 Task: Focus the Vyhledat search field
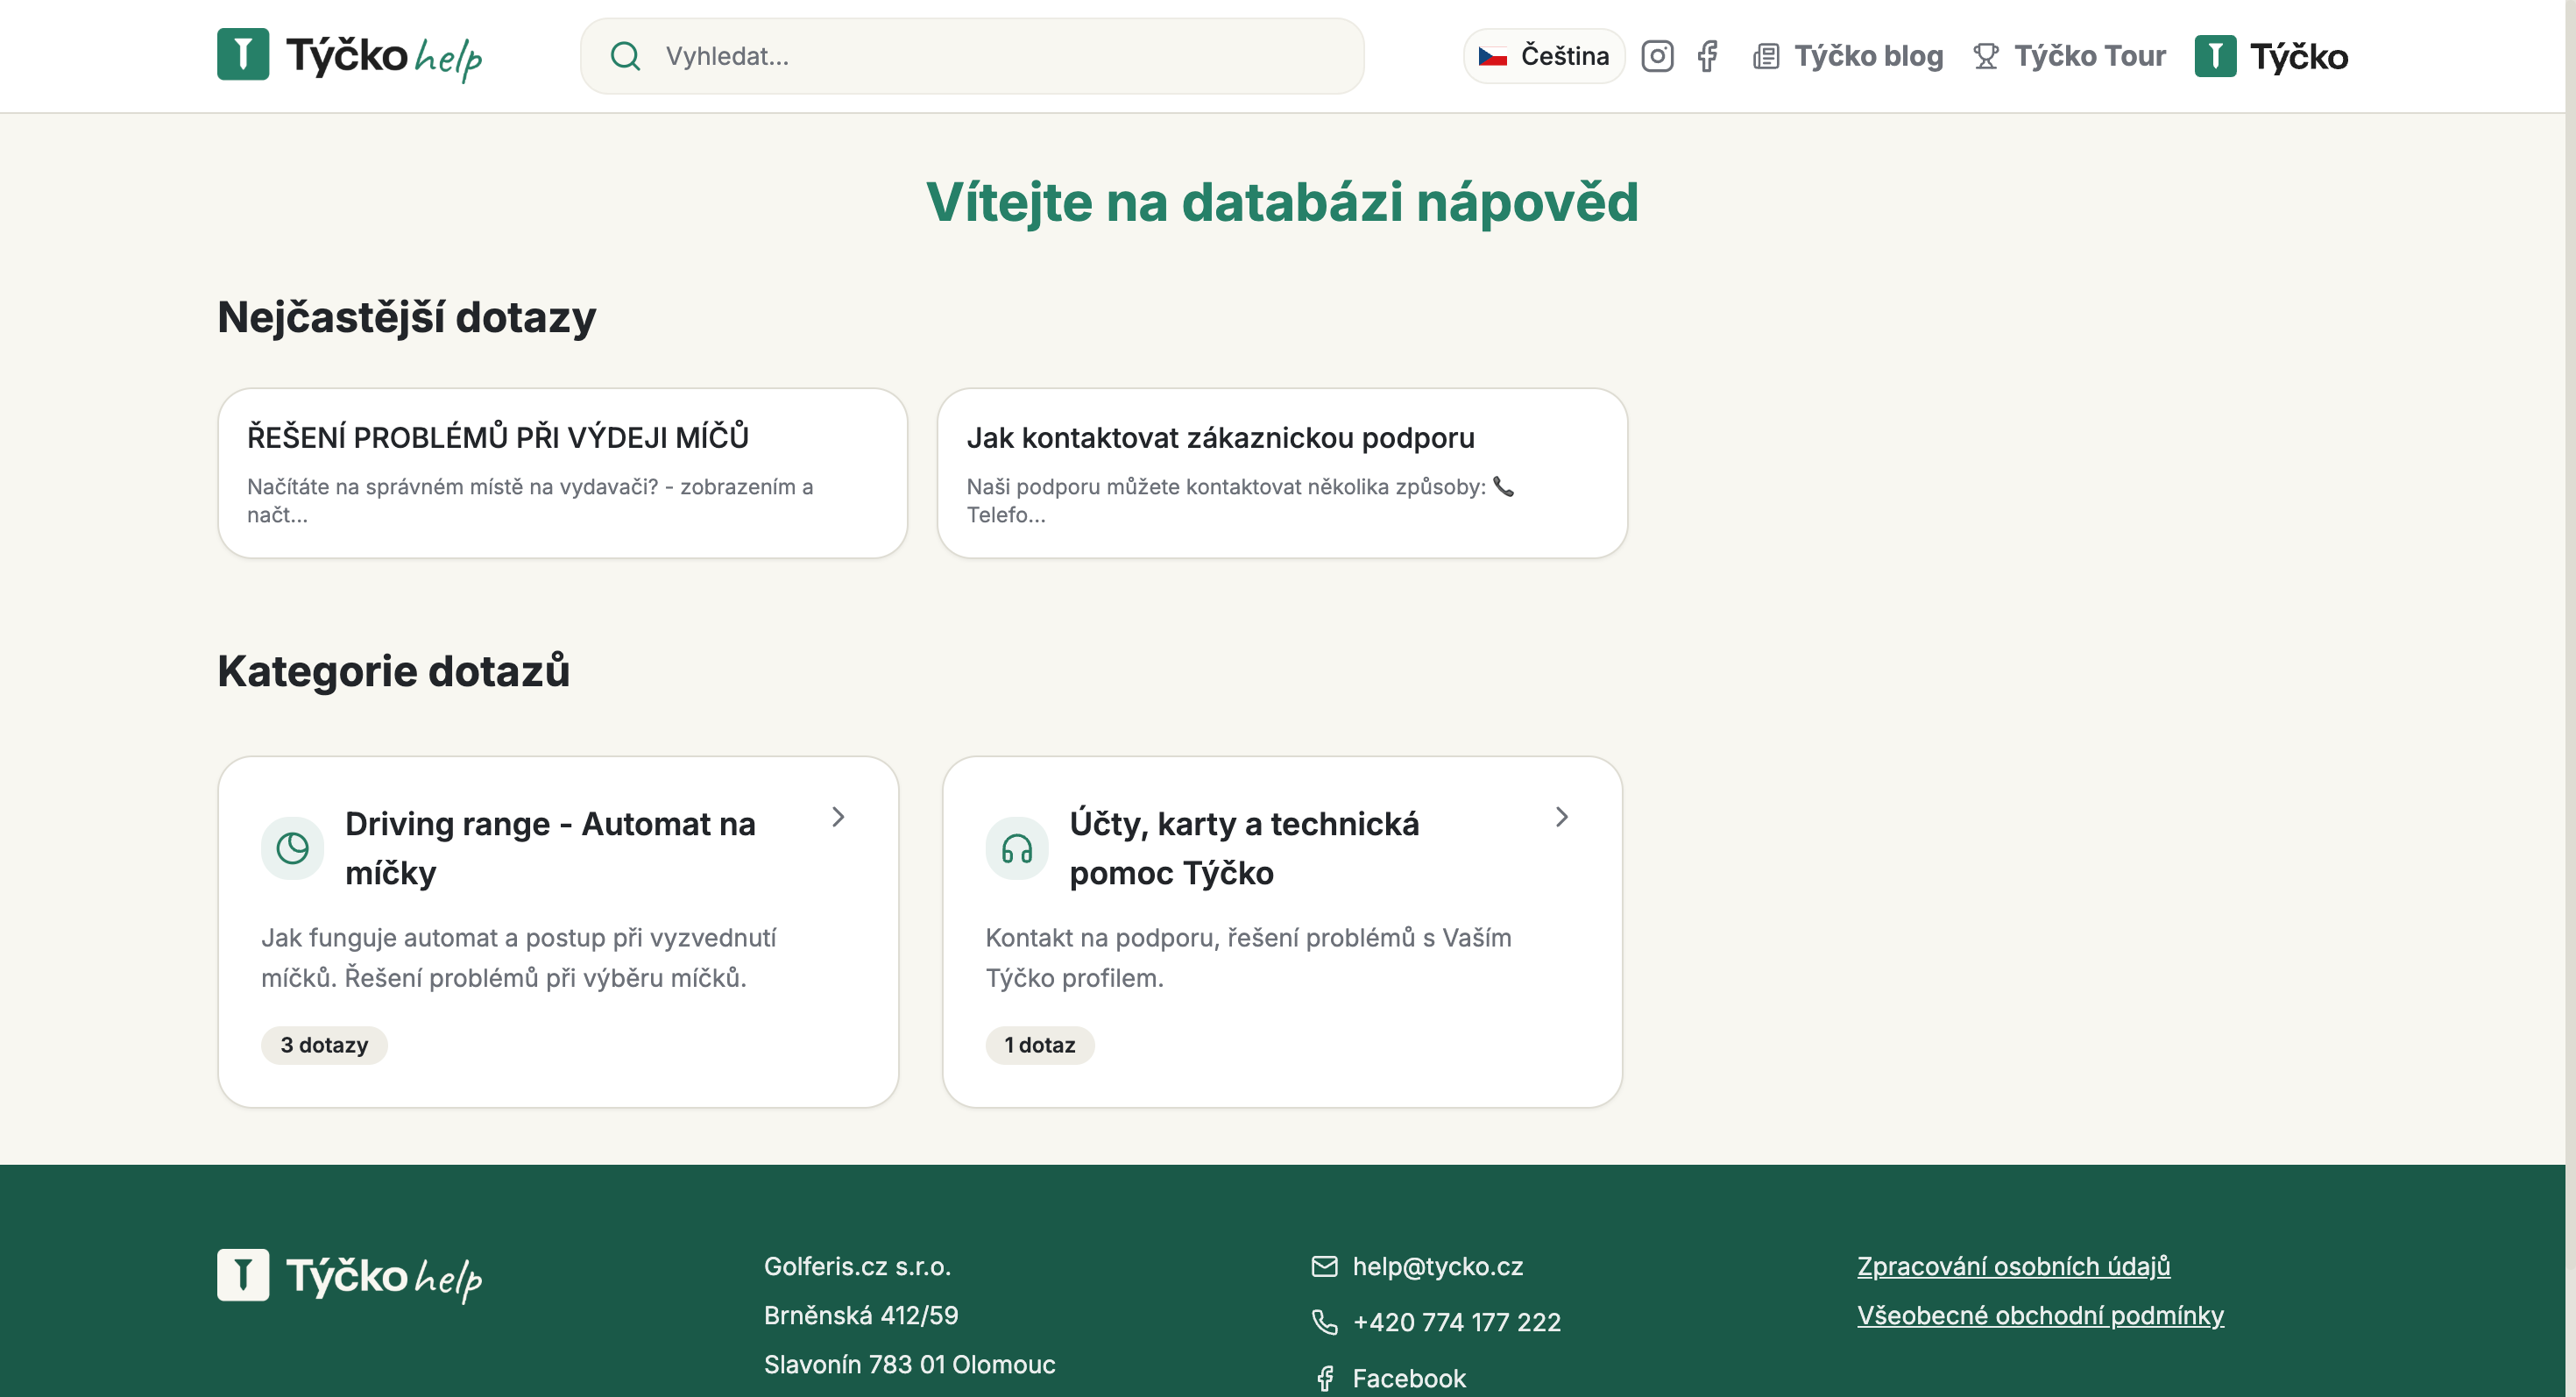point(972,56)
